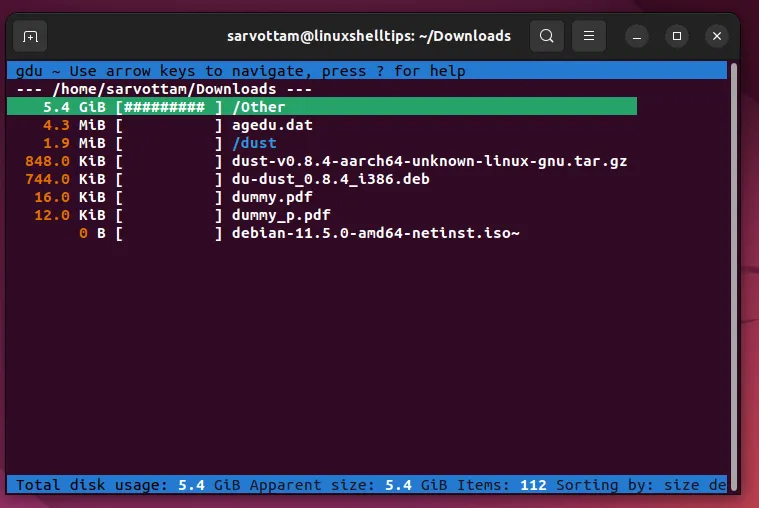Viewport: 759px width, 508px height.
Task: Click the 1.9 MiB size value
Action: 74,143
